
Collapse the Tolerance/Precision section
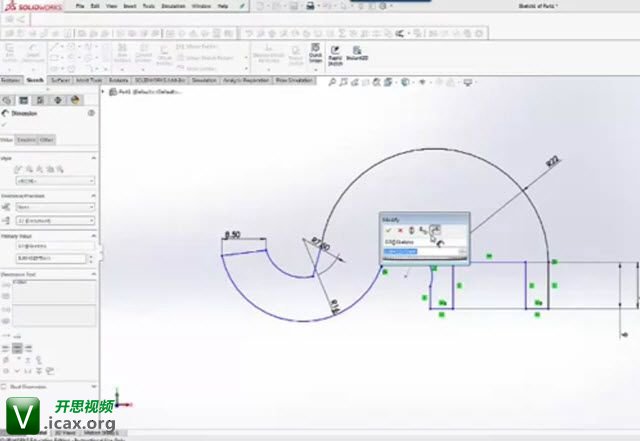[93, 196]
